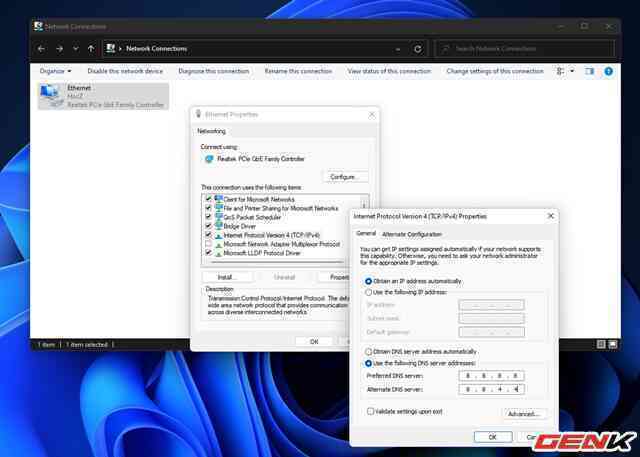Click Client for Microsoft Networks item icon
Image resolution: width=640 pixels, height=457 pixels.
coord(219,199)
